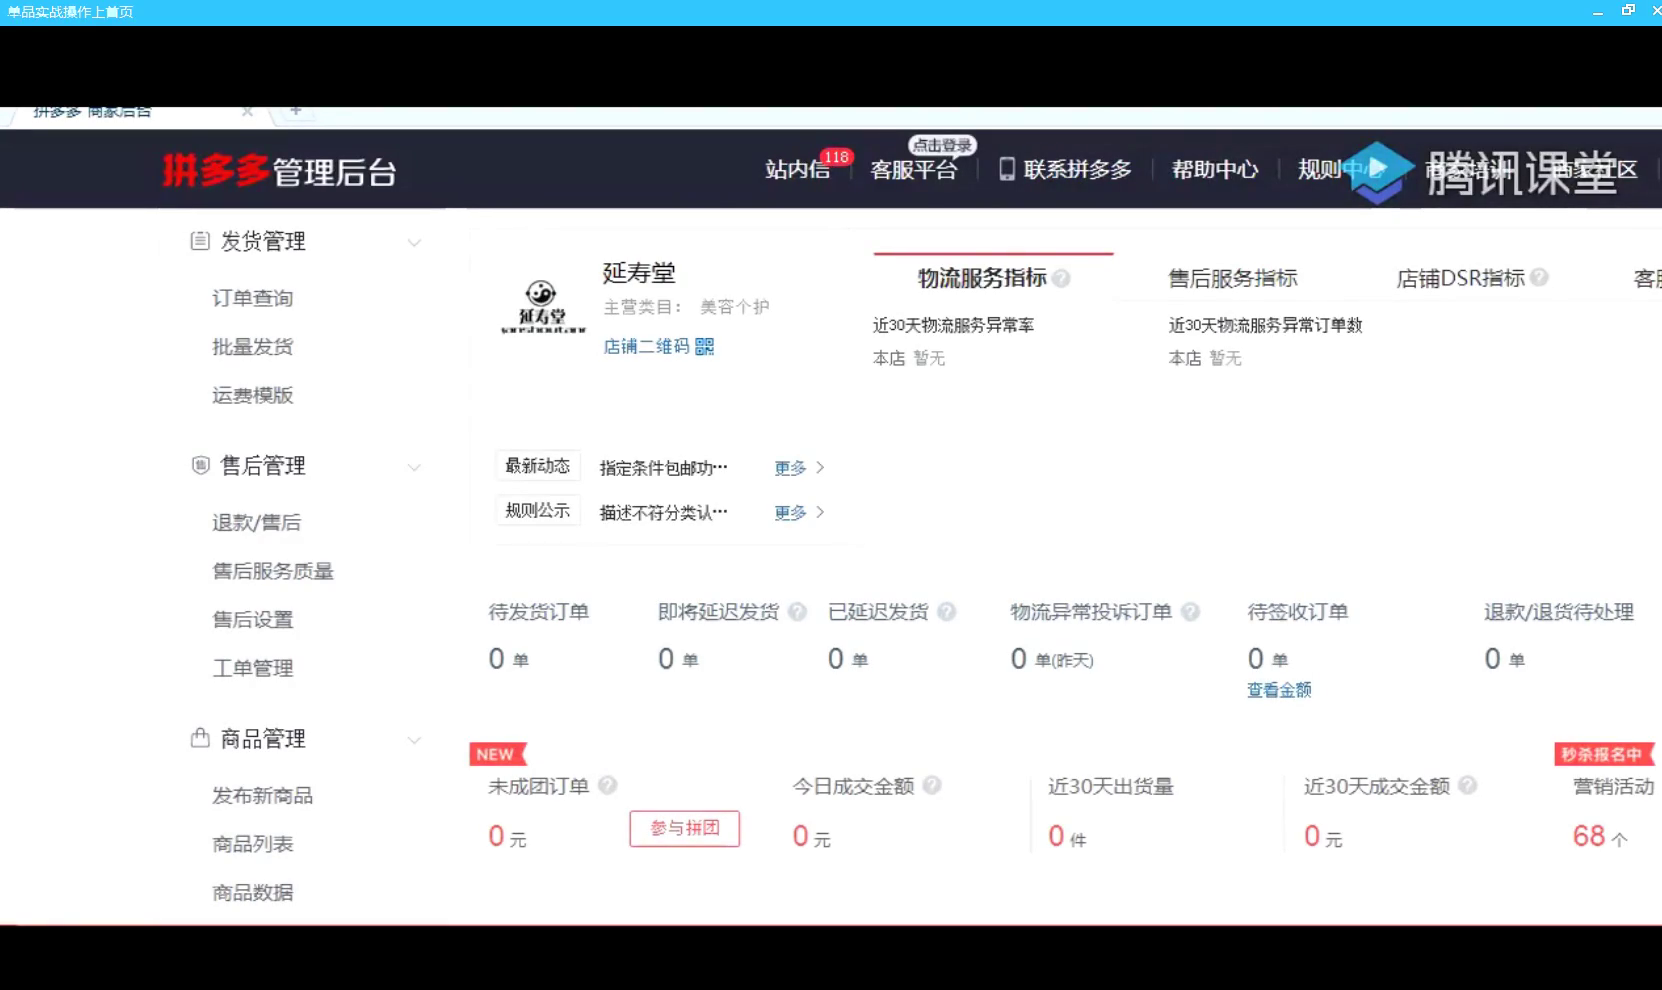Open the 指定条件包邮功… news item
This screenshot has height=990, width=1662.
point(664,468)
